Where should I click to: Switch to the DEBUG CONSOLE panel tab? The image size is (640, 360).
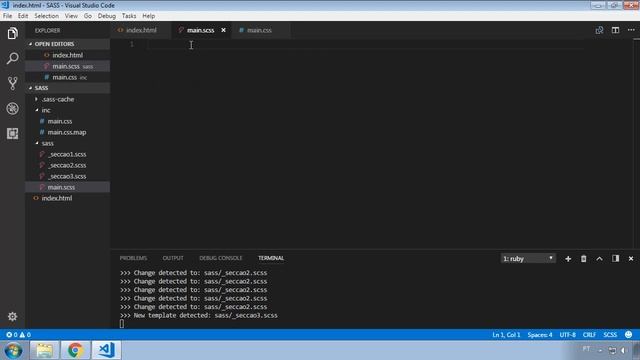point(220,258)
